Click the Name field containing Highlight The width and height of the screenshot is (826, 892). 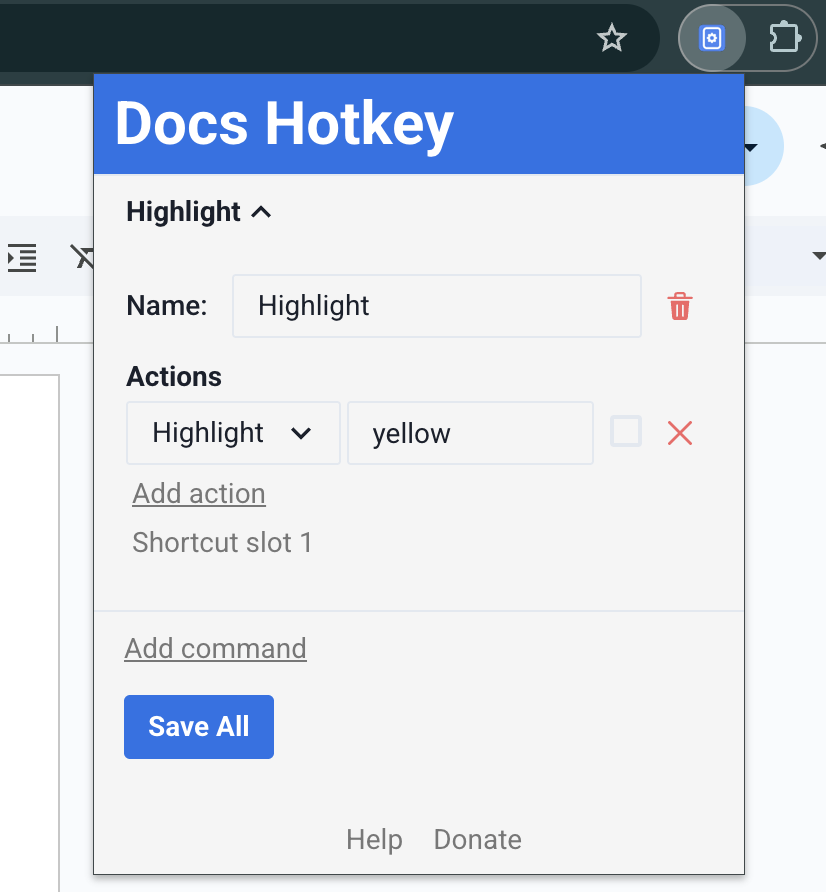(437, 306)
